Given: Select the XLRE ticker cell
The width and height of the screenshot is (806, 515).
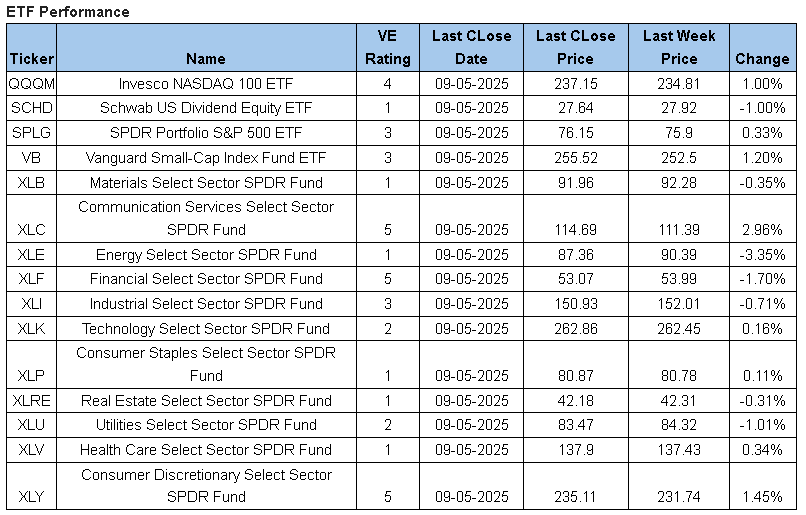Looking at the screenshot, I should (x=30, y=401).
